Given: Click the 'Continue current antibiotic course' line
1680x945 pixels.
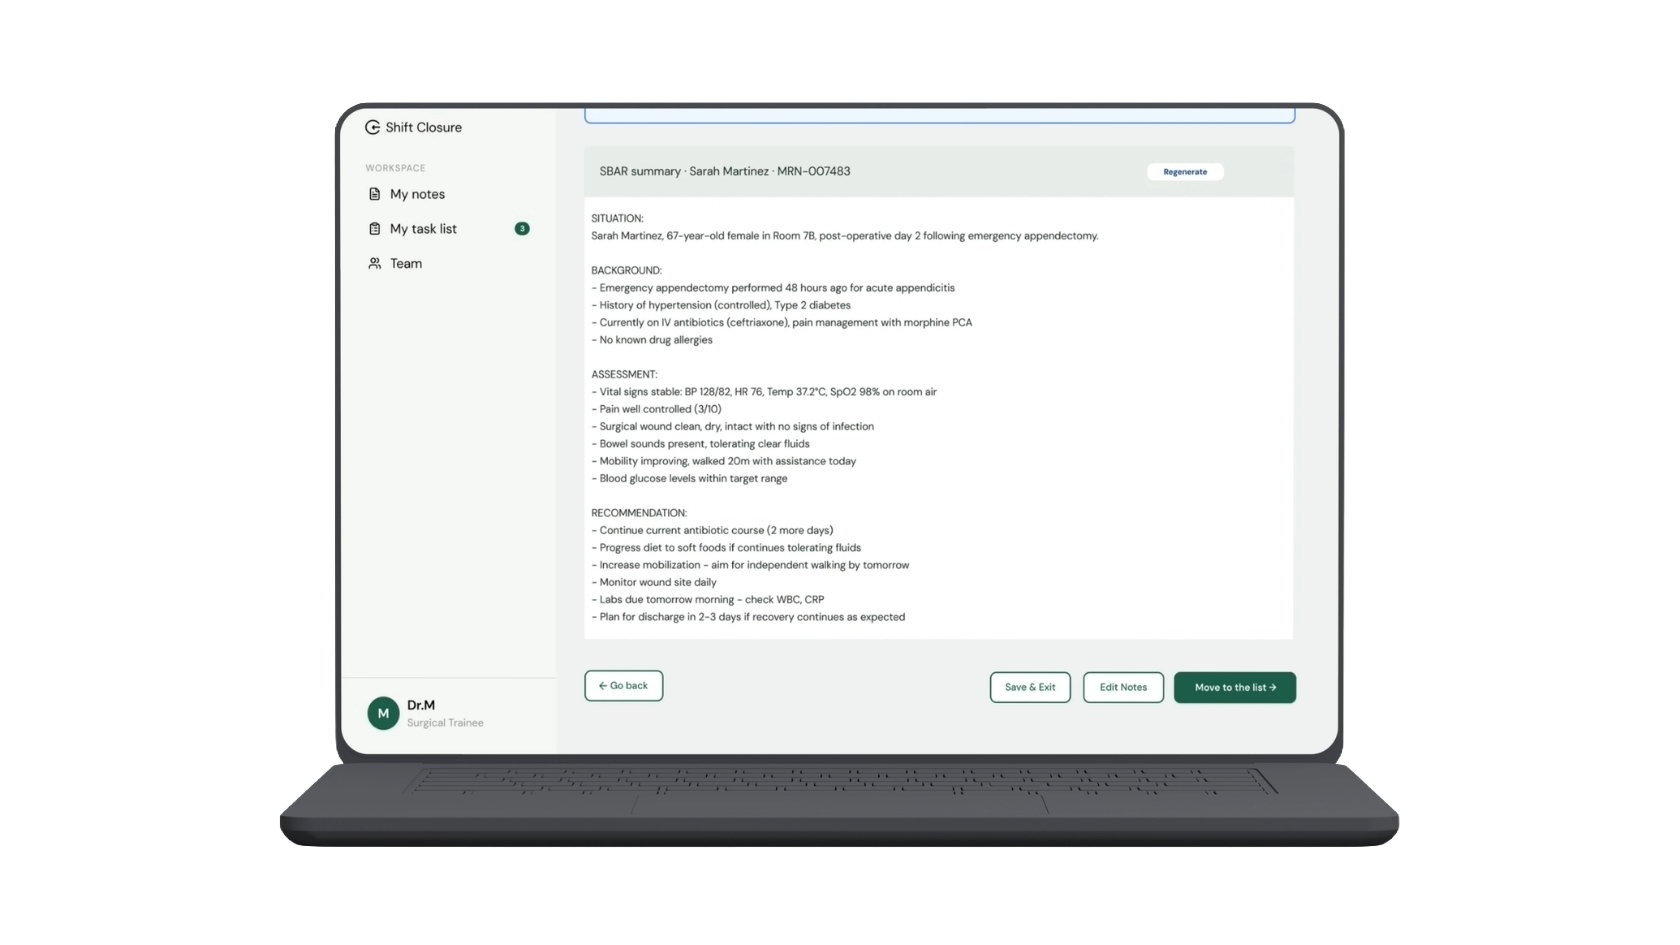Looking at the screenshot, I should click(x=712, y=530).
